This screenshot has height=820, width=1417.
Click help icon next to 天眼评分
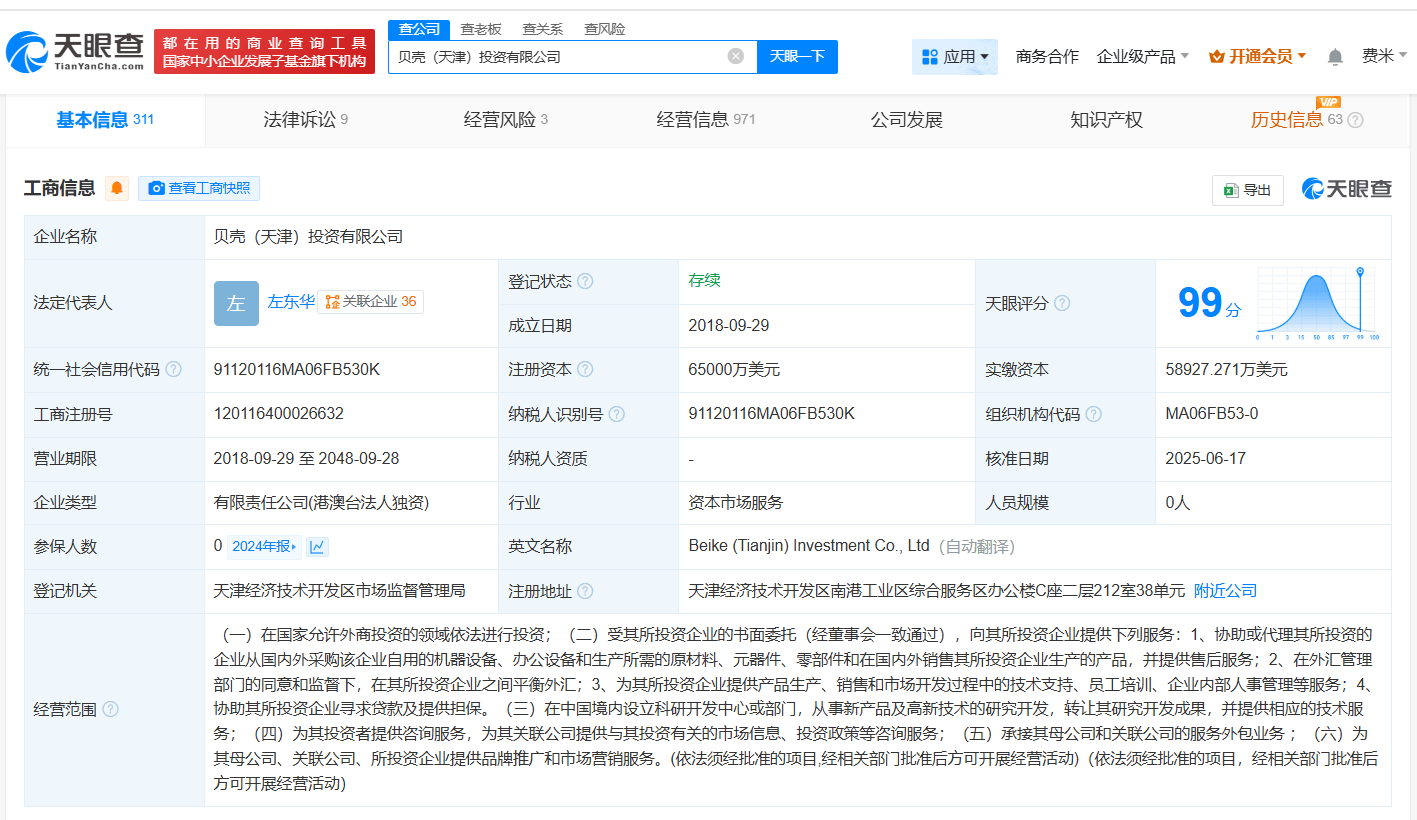1062,303
